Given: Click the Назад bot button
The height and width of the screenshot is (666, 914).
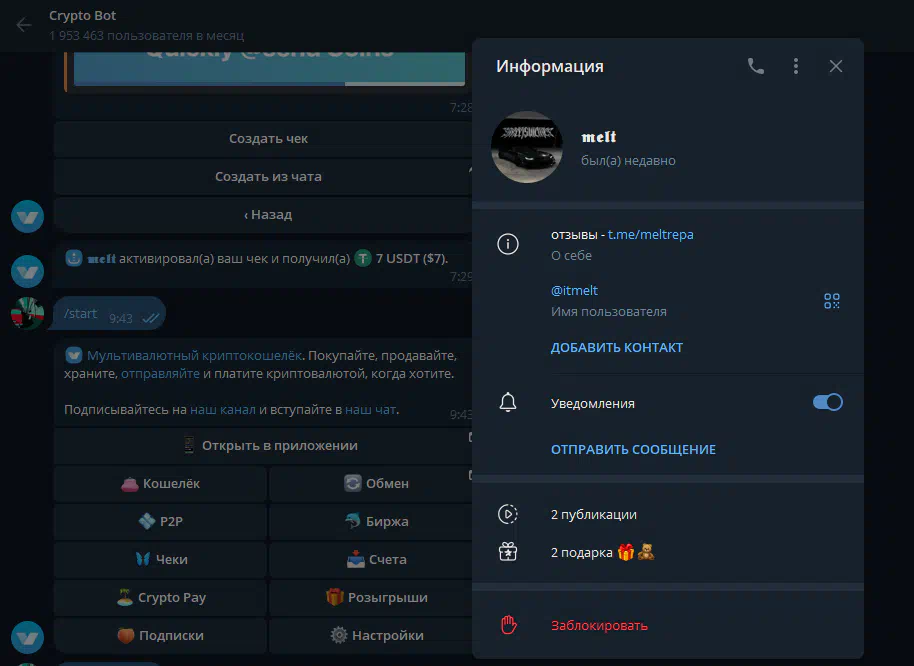Looking at the screenshot, I should (x=263, y=214).
